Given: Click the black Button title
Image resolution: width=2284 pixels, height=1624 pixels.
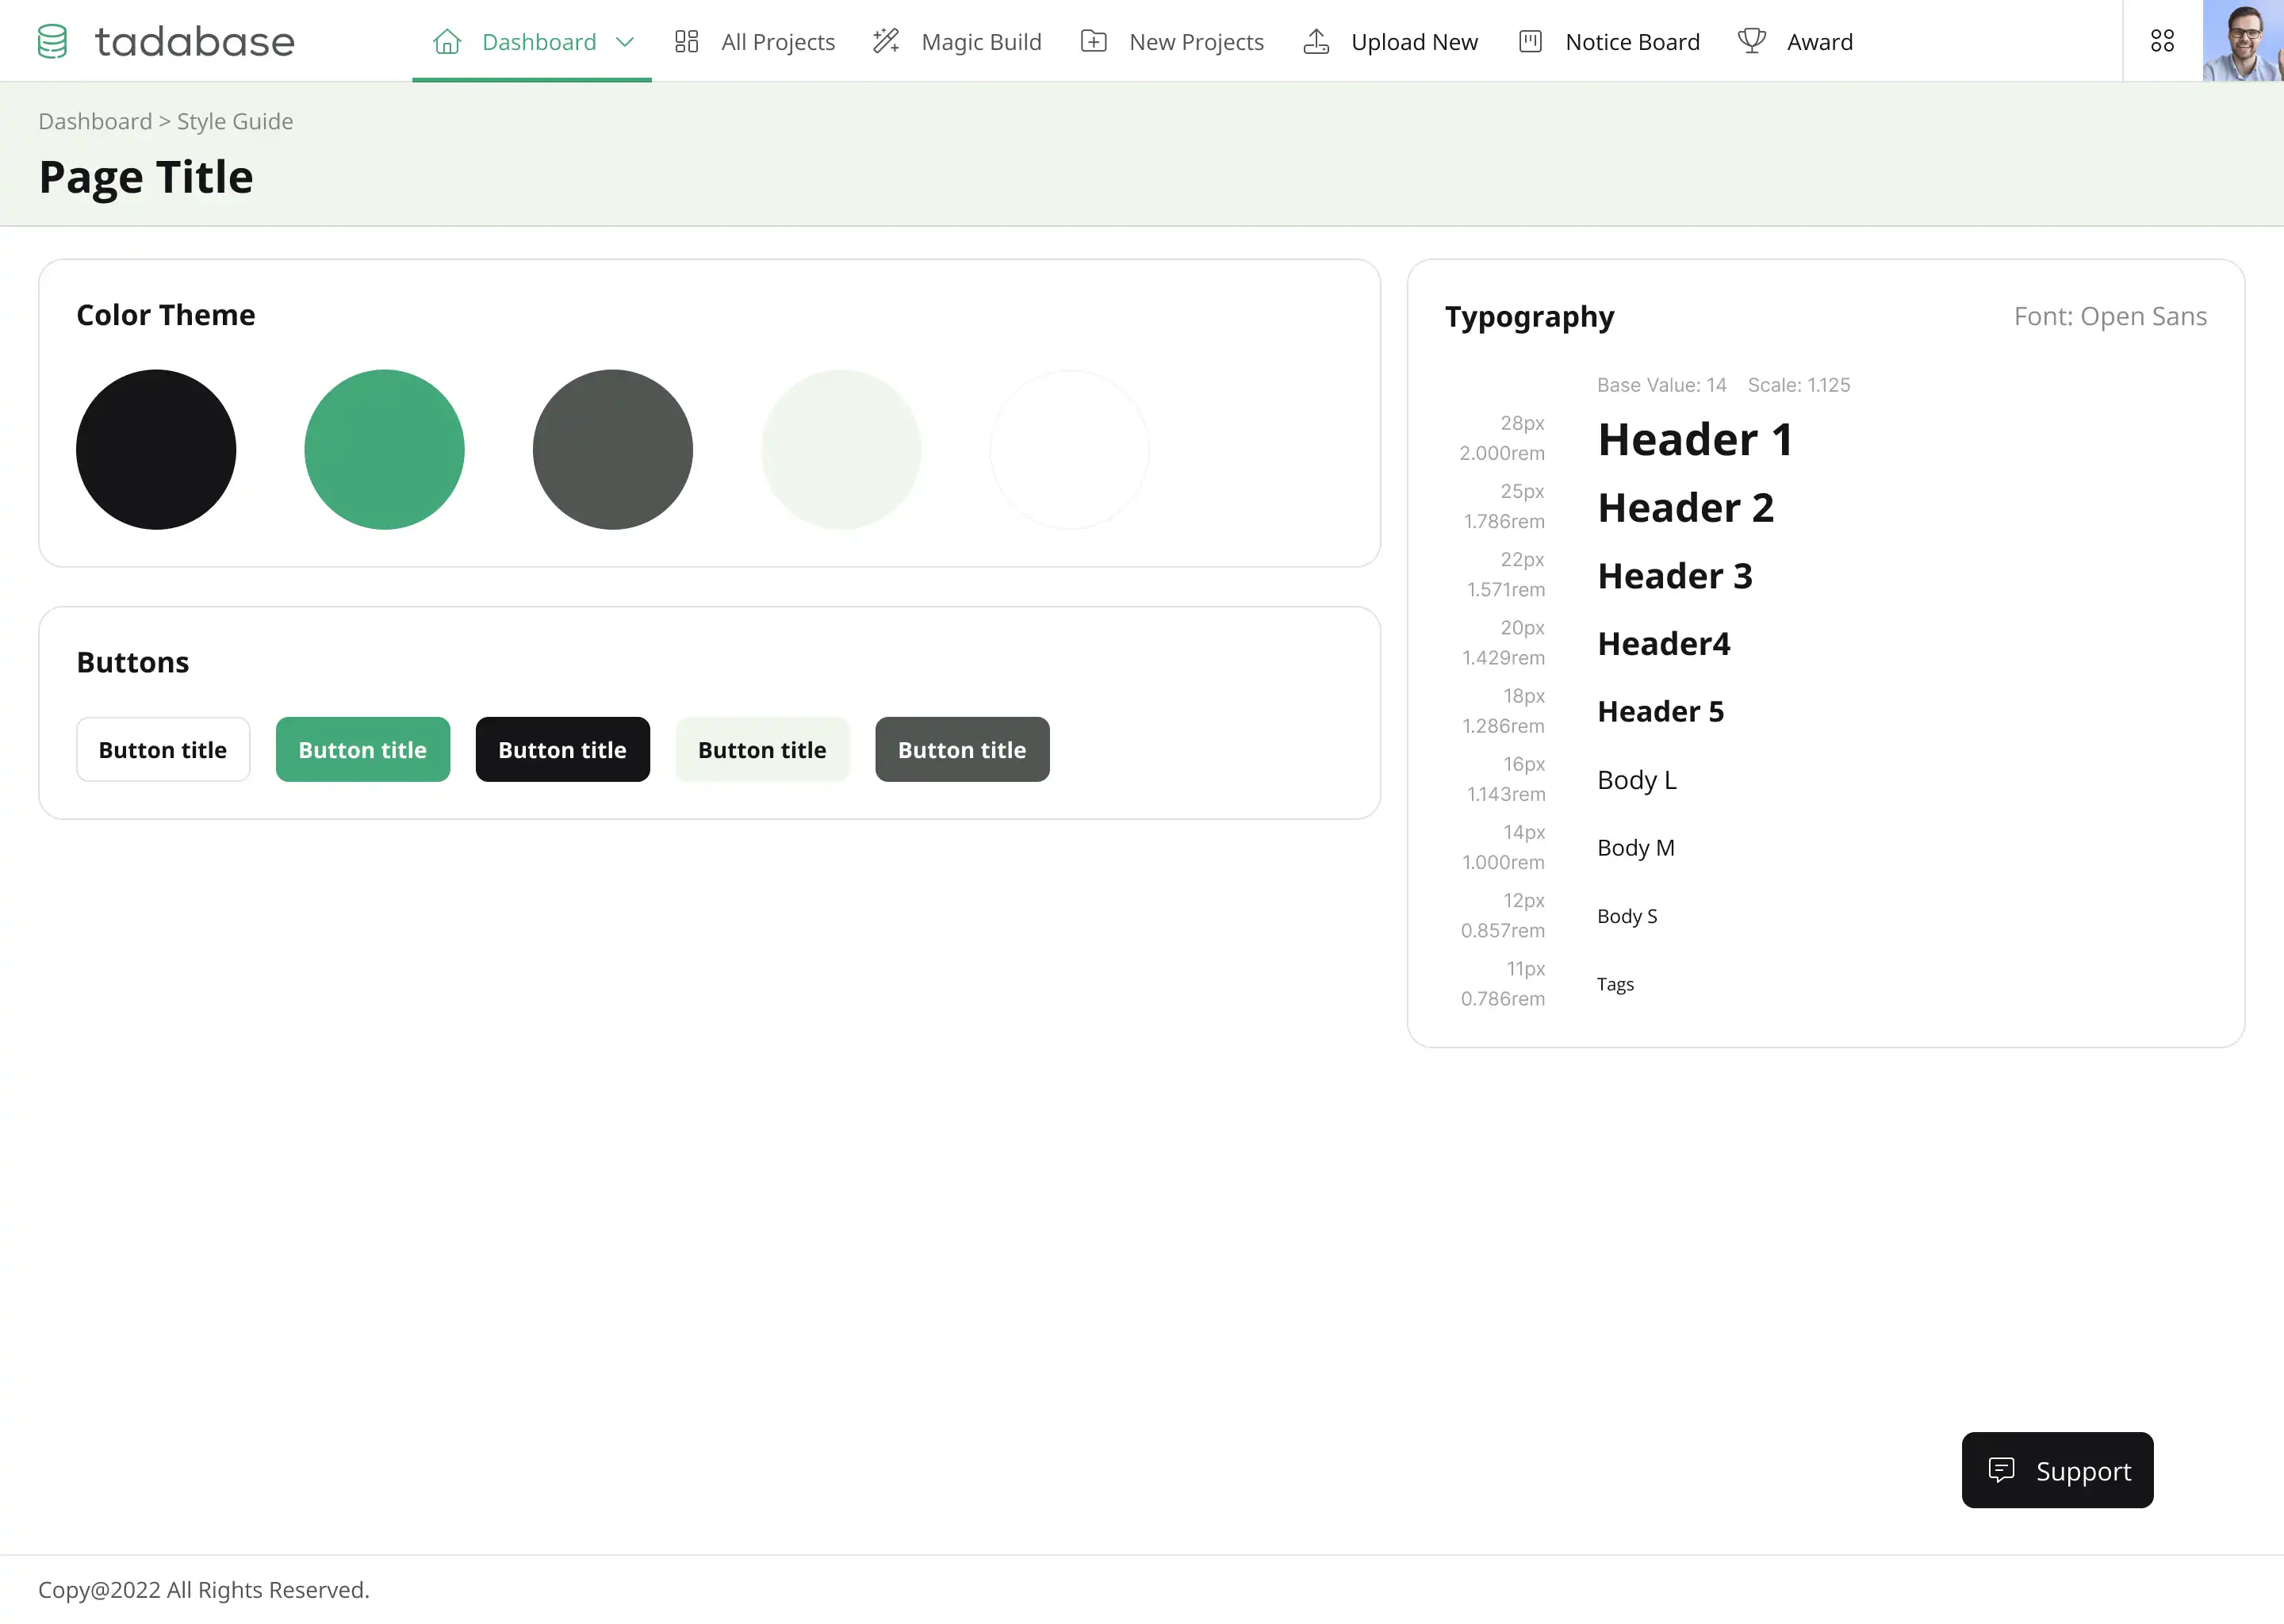Looking at the screenshot, I should [563, 749].
